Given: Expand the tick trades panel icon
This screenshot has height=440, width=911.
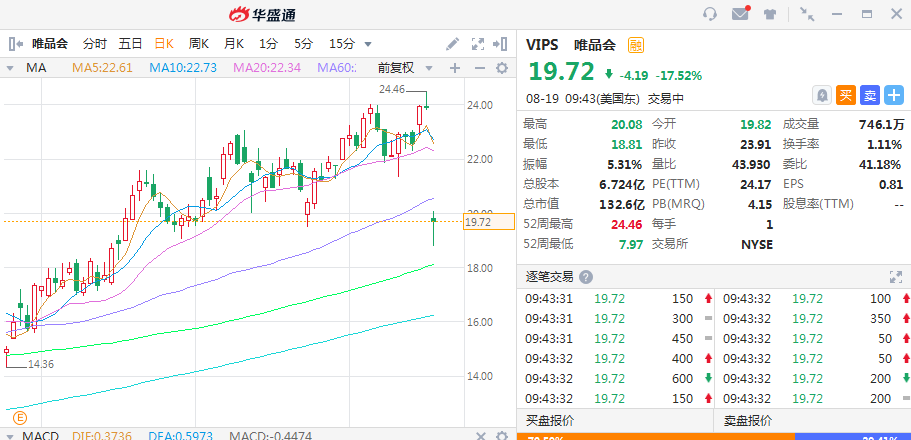Looking at the screenshot, I should 895,277.
